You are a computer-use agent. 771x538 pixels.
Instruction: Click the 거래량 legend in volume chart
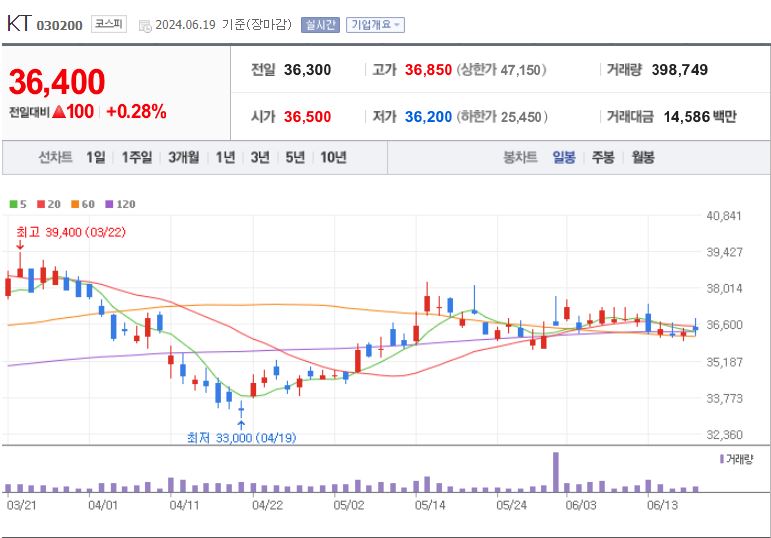(x=736, y=459)
